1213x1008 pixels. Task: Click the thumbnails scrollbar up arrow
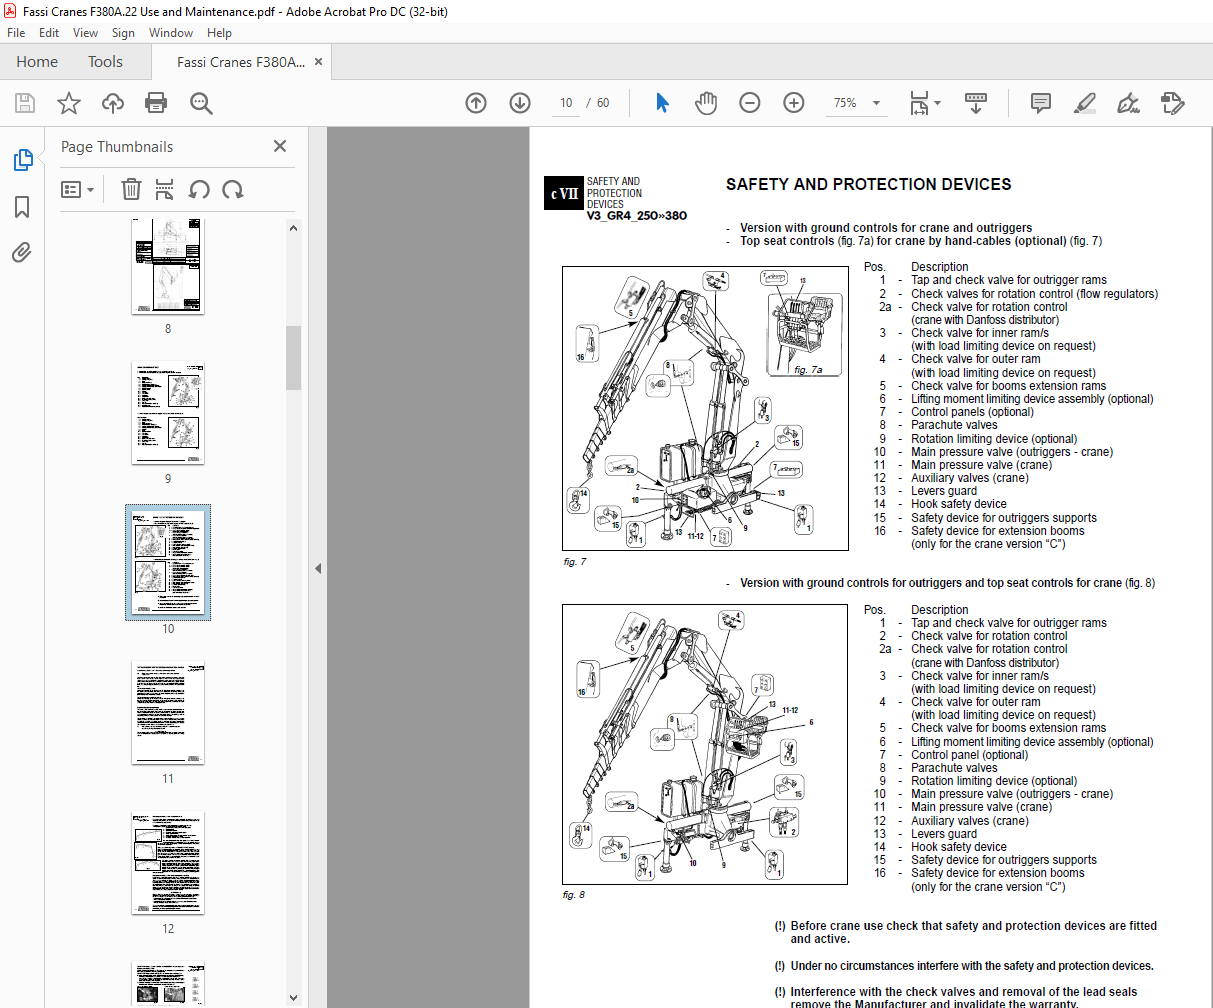(x=293, y=228)
